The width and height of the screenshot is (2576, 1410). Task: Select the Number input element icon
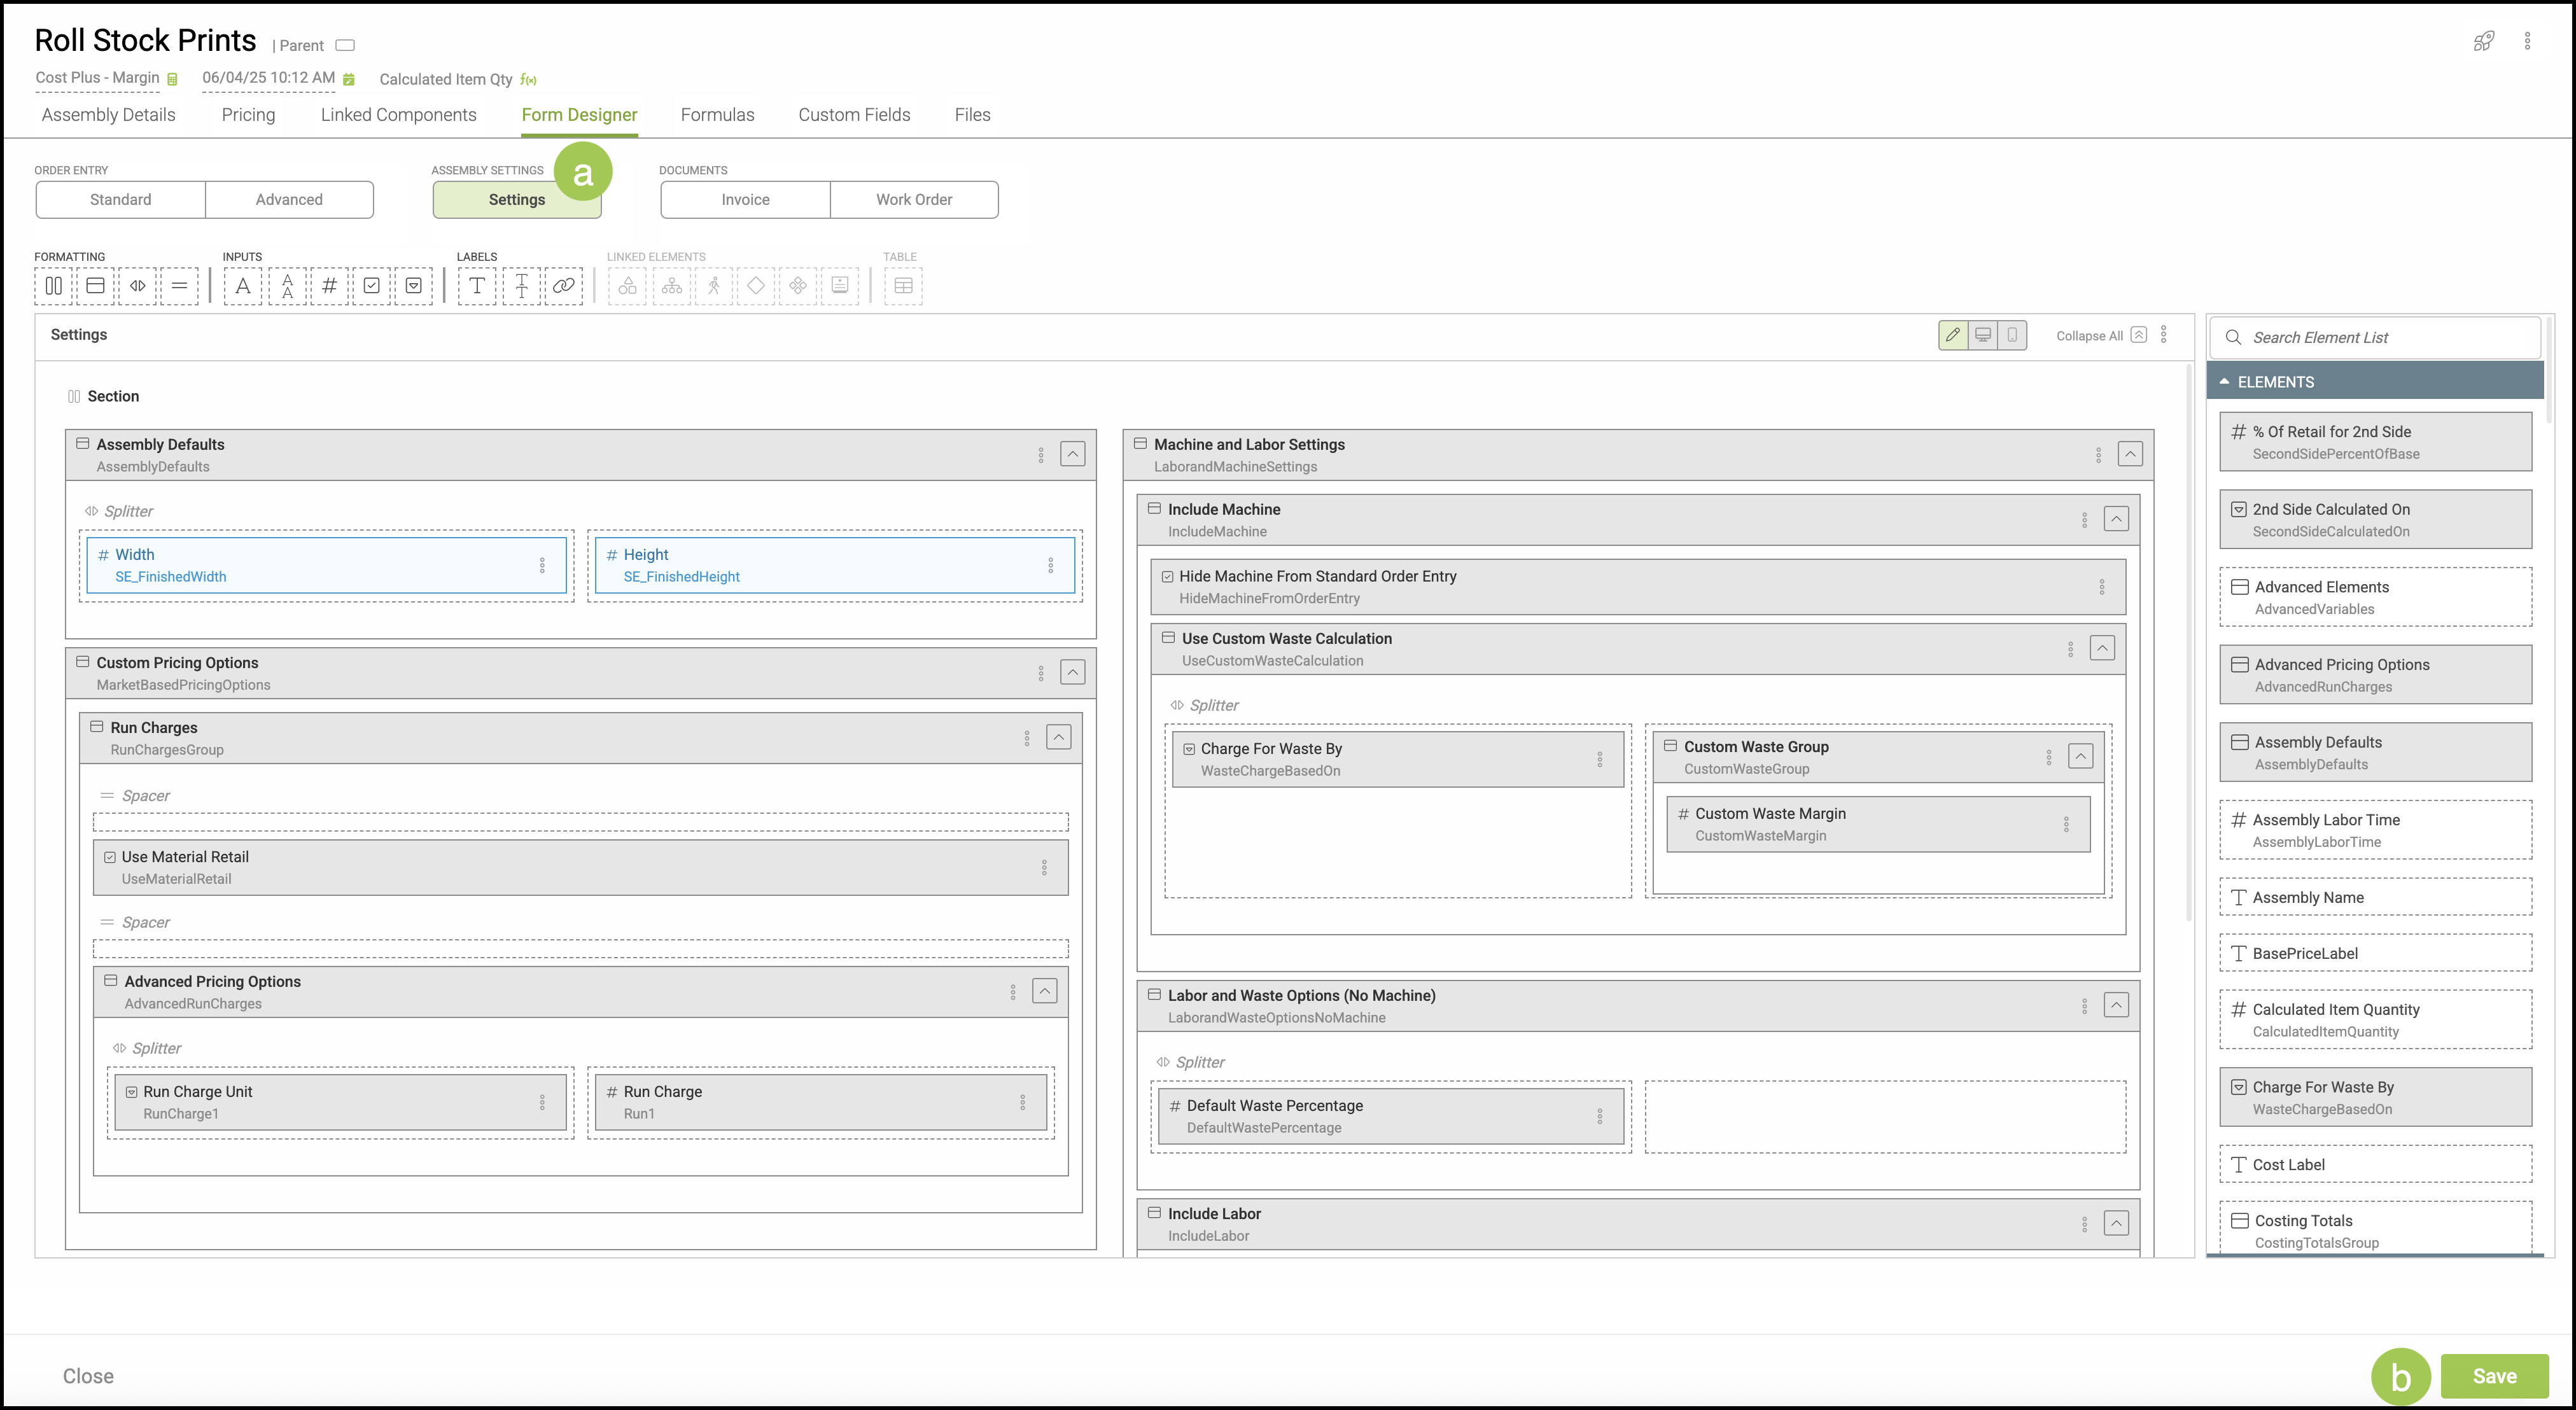click(x=329, y=286)
